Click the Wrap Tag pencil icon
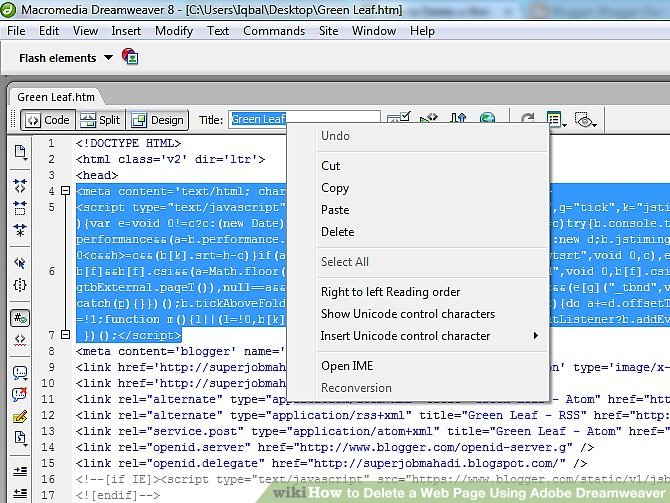The image size is (670, 503). pos(20,416)
